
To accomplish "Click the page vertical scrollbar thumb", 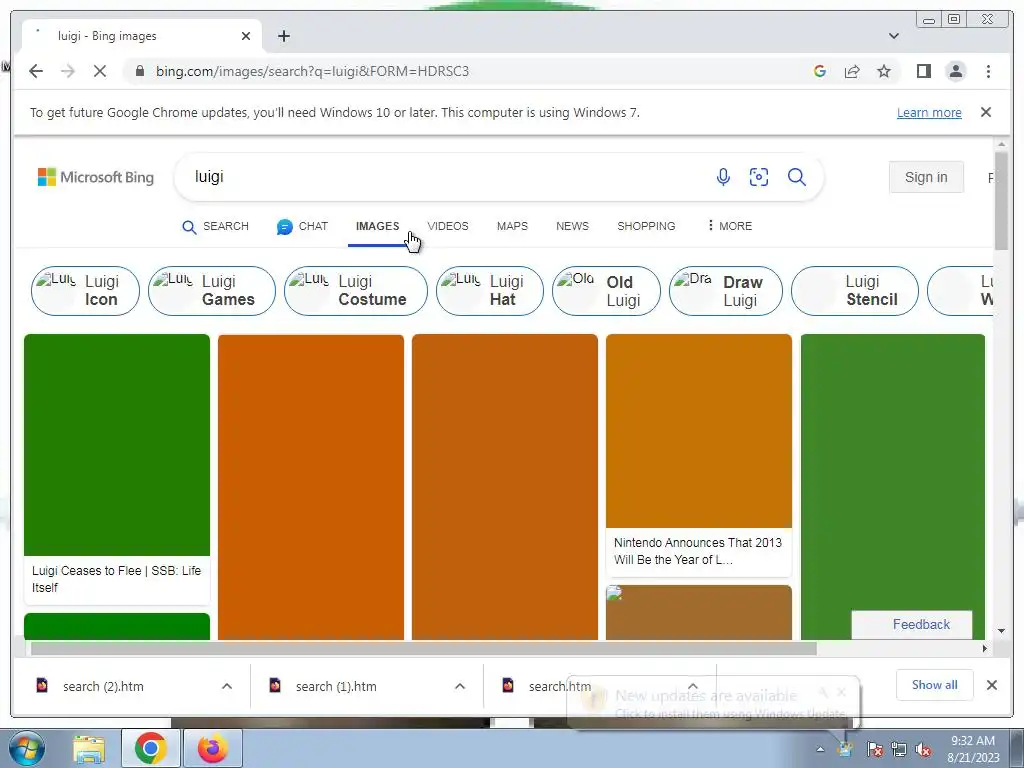I will (1002, 200).
